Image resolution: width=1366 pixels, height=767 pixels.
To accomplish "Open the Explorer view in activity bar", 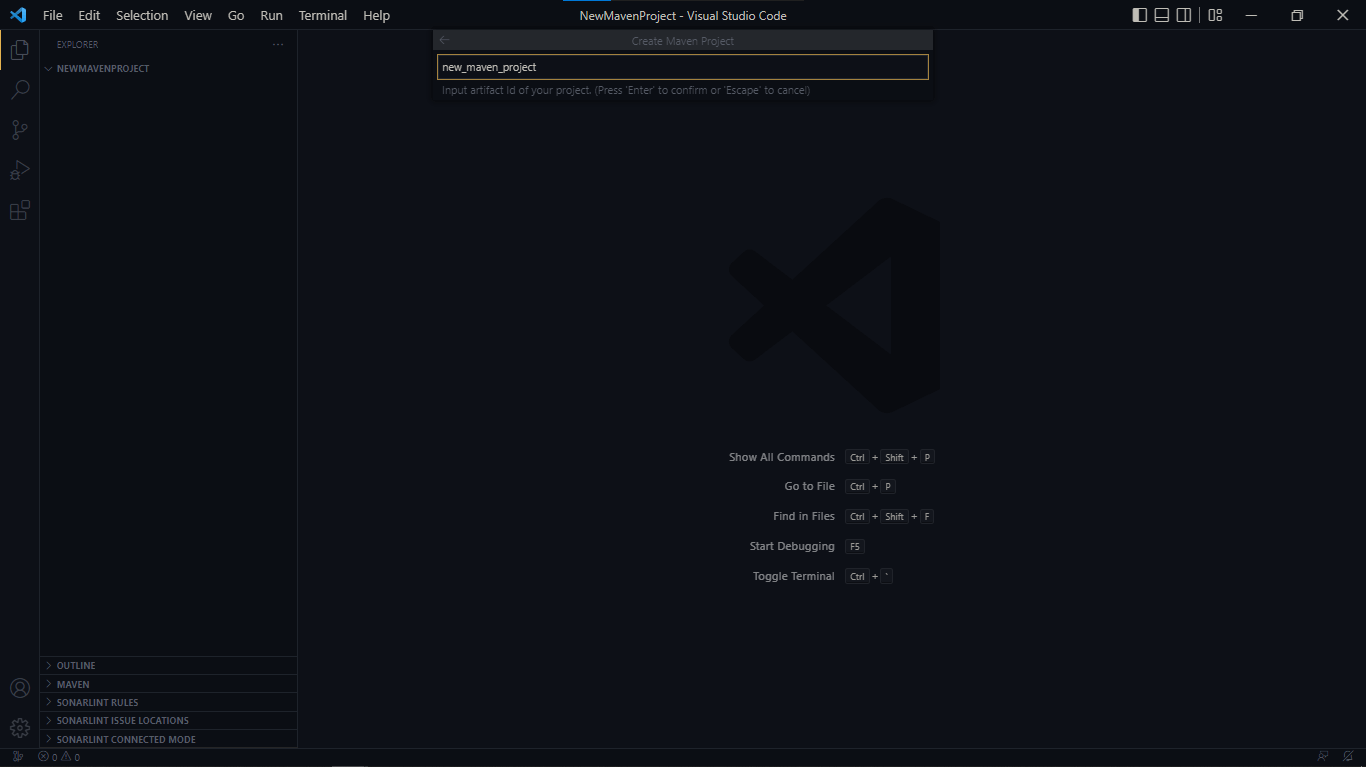I will (20, 49).
